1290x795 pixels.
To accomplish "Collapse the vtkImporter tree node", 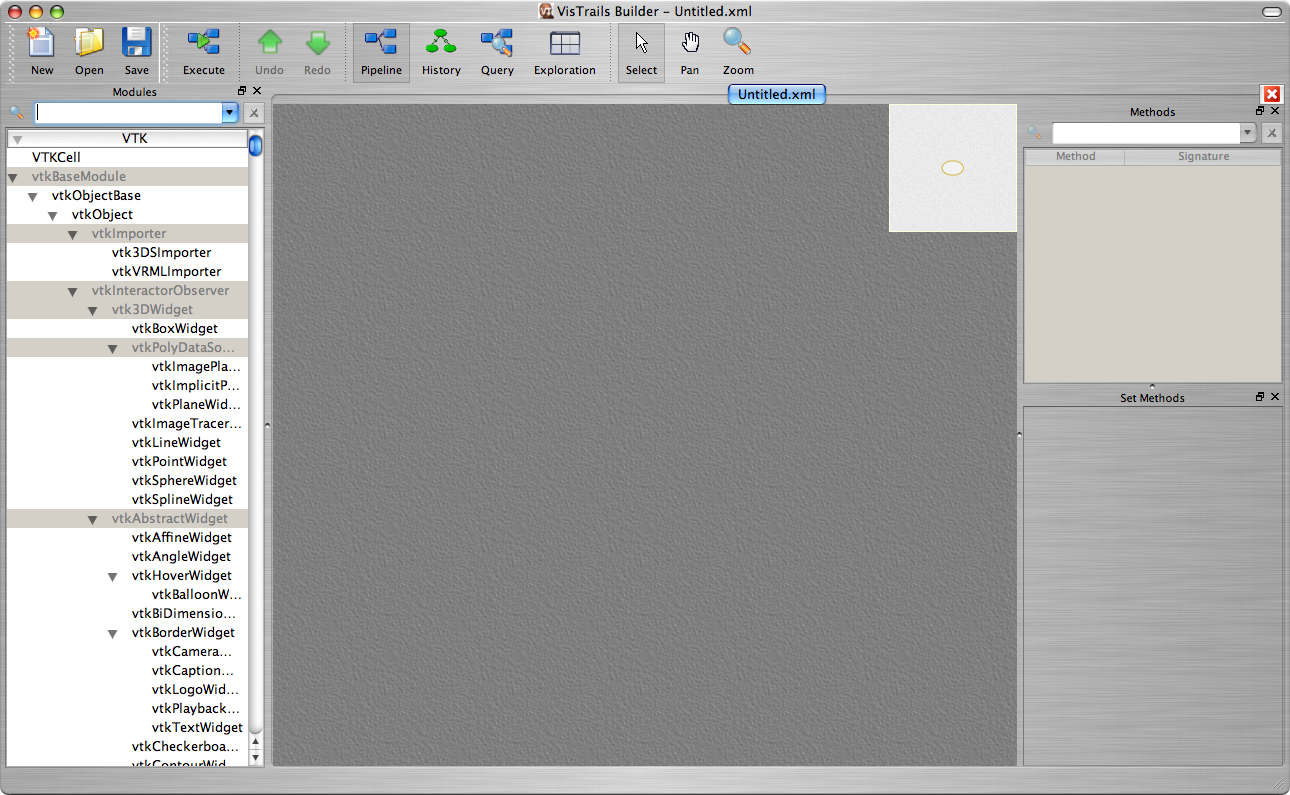I will click(x=73, y=235).
